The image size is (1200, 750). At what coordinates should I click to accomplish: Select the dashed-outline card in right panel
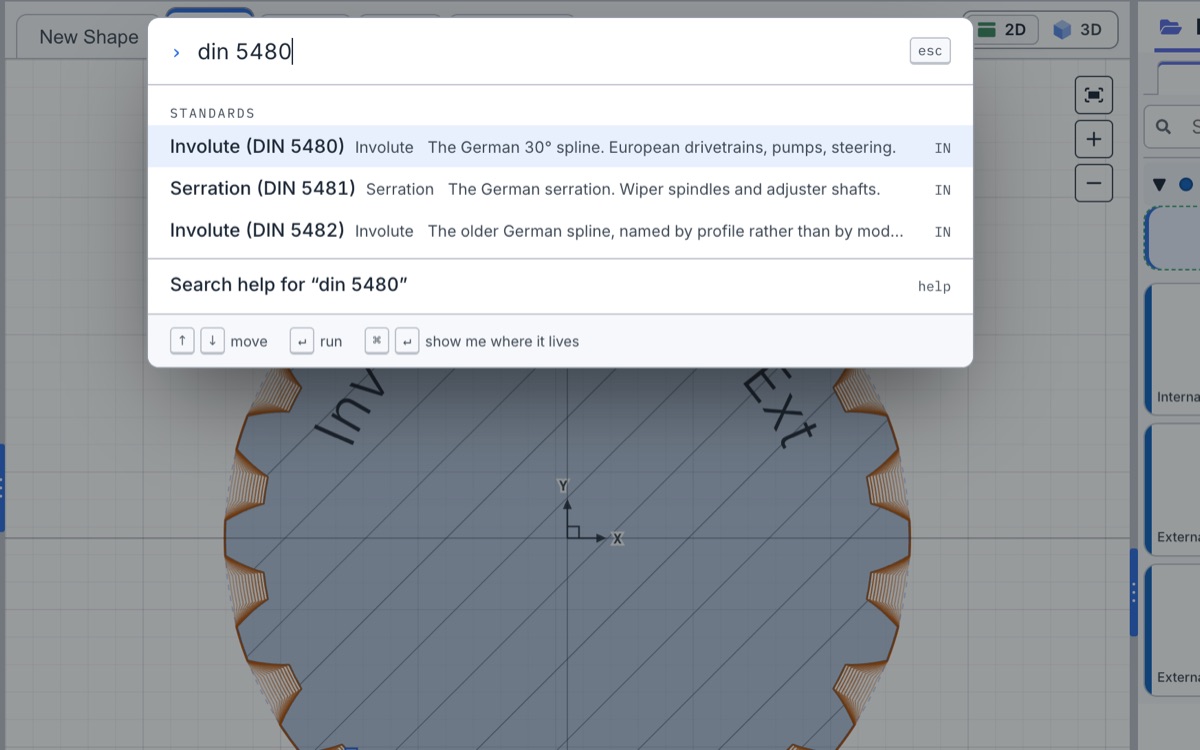1172,238
